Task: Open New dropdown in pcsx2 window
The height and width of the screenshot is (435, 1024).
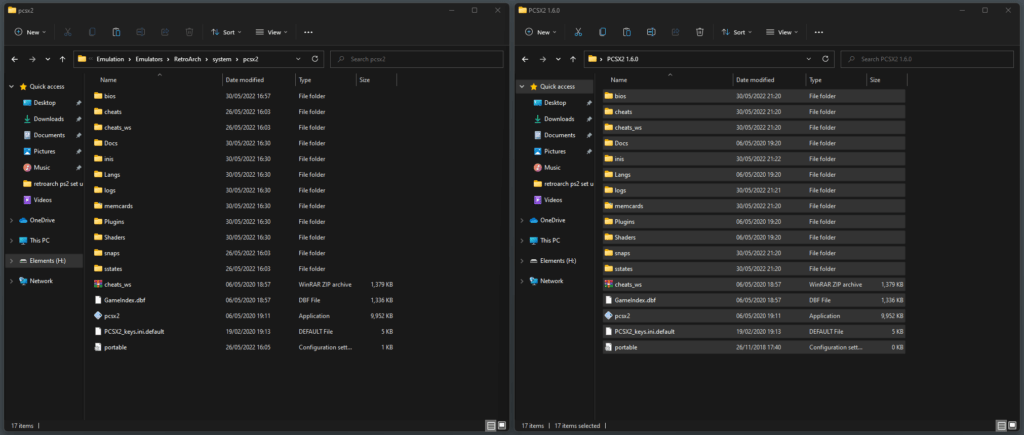Action: click(31, 32)
